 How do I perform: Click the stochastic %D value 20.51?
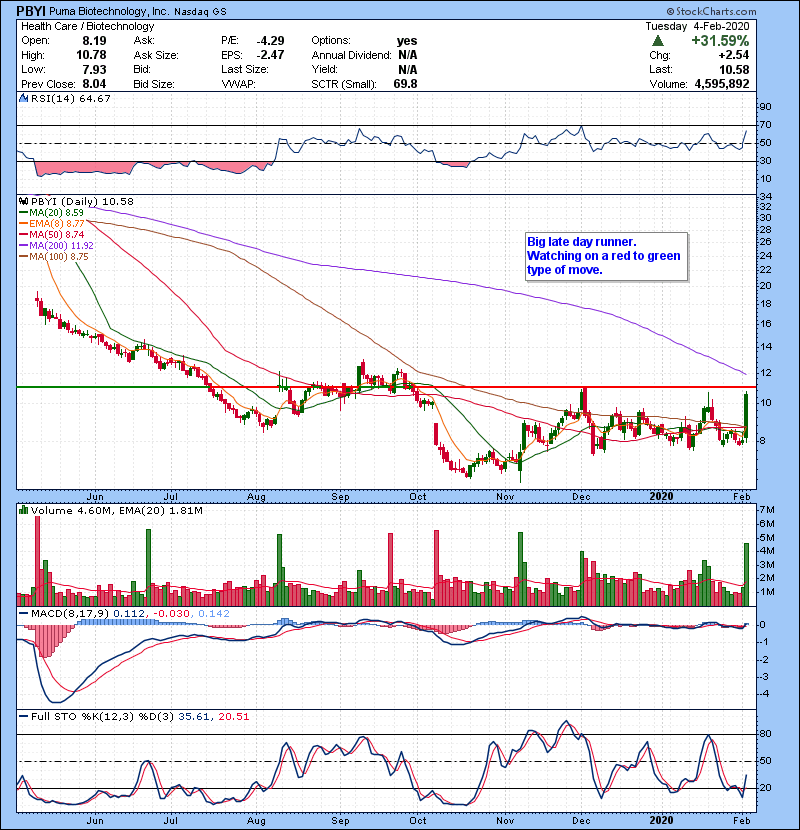point(233,717)
